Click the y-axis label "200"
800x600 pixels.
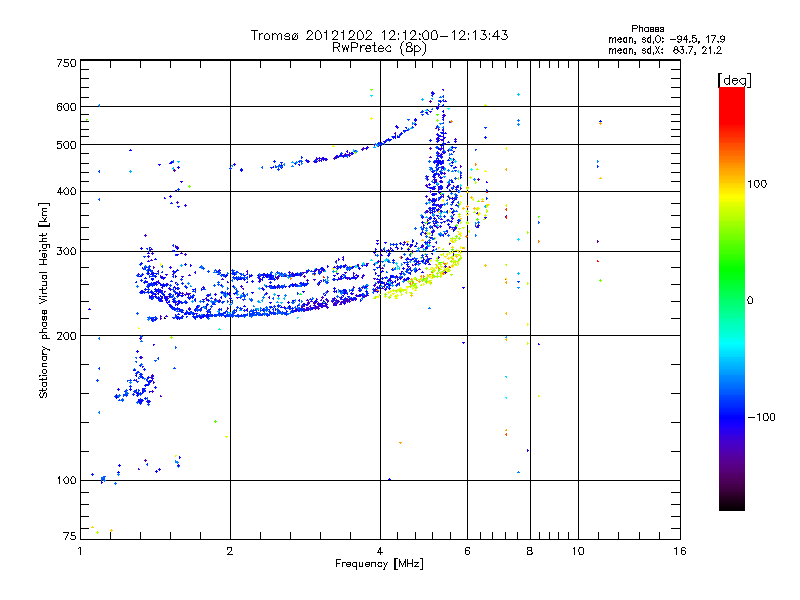[66, 336]
